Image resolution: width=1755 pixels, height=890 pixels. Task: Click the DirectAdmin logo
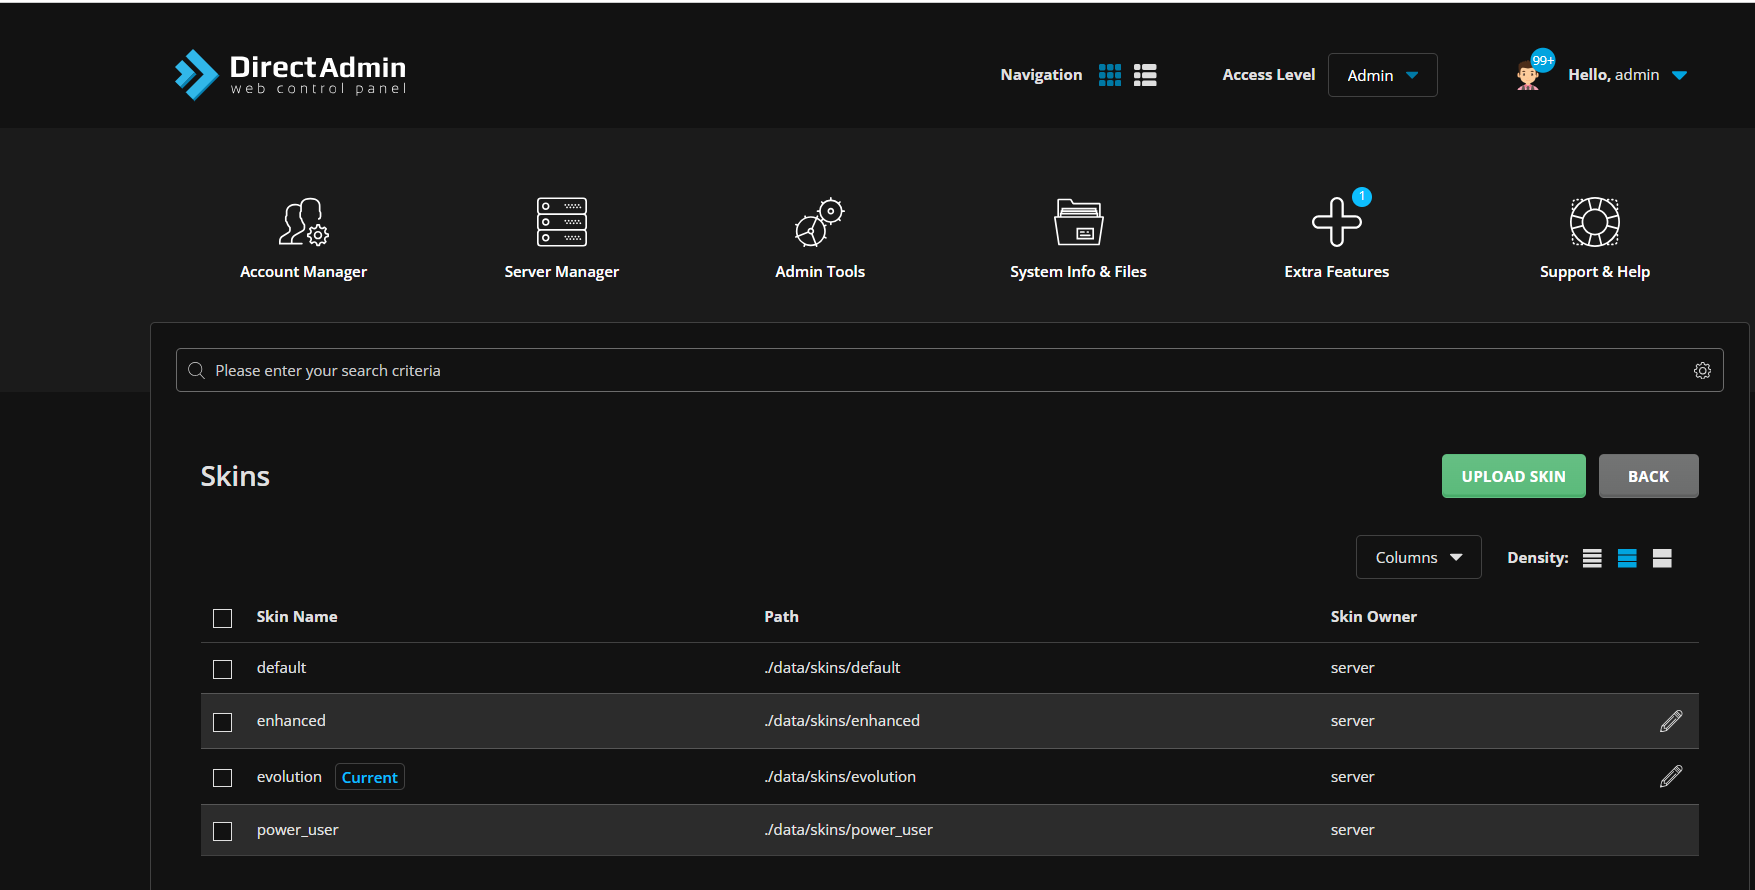(x=291, y=75)
